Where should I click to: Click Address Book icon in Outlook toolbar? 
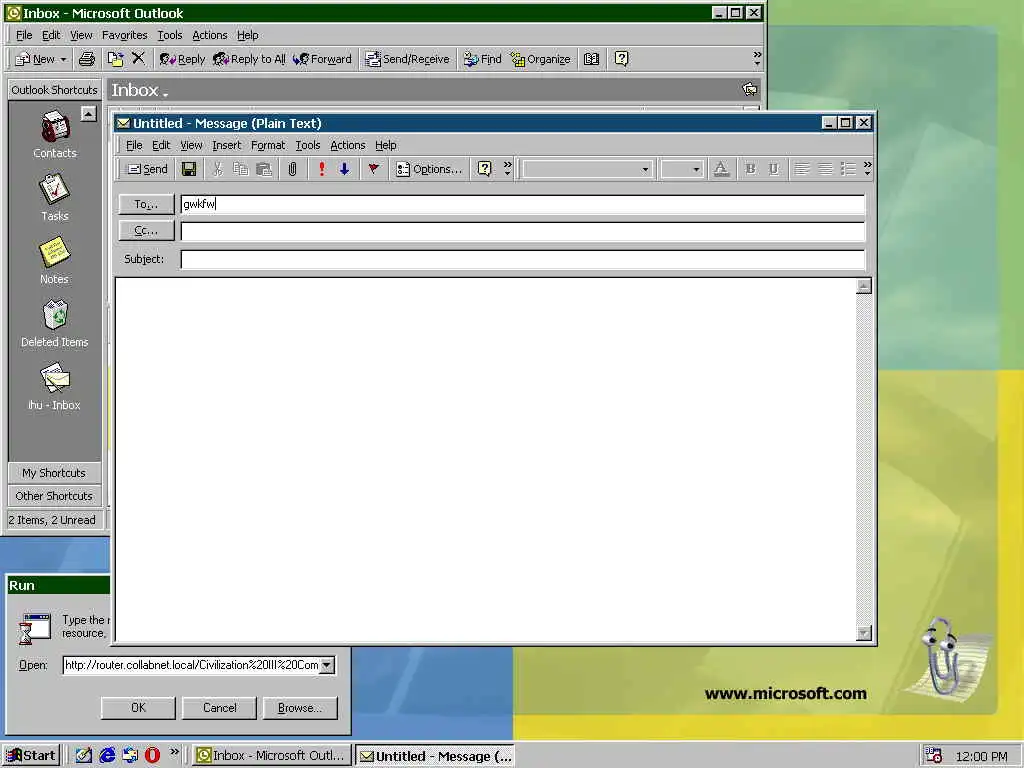tap(592, 59)
